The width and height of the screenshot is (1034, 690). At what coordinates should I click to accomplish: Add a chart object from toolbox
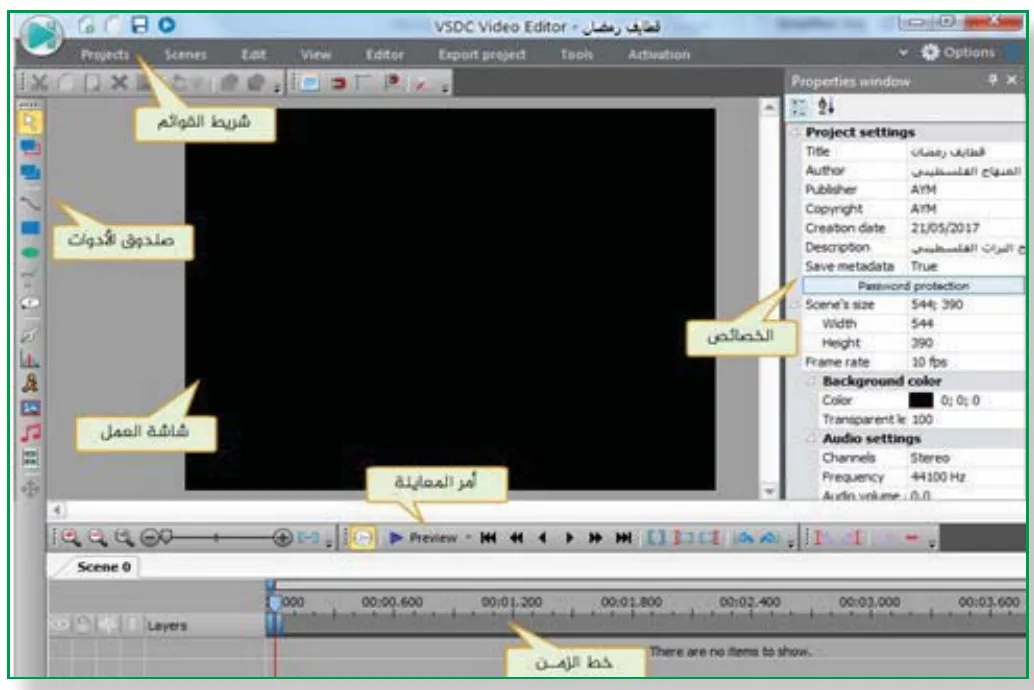pos(30,360)
